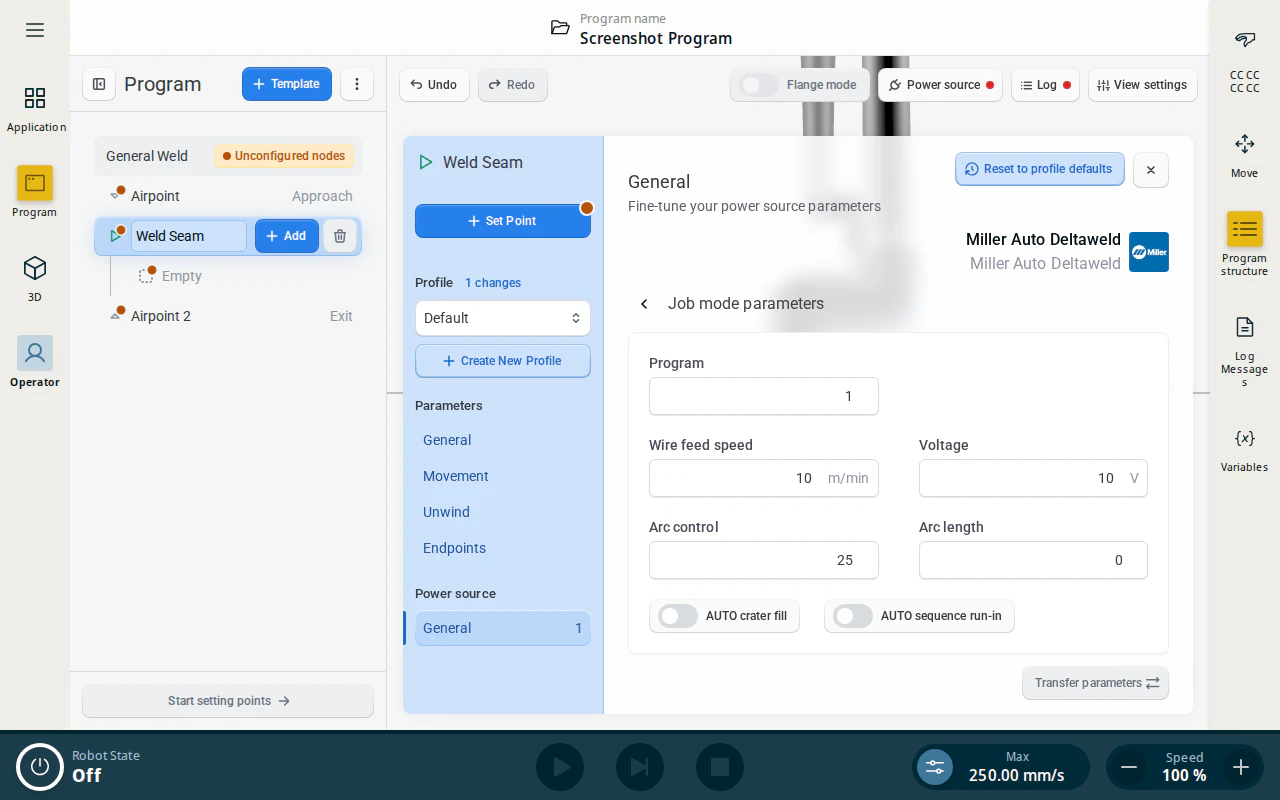Enable AUTO sequence run-in

(853, 616)
